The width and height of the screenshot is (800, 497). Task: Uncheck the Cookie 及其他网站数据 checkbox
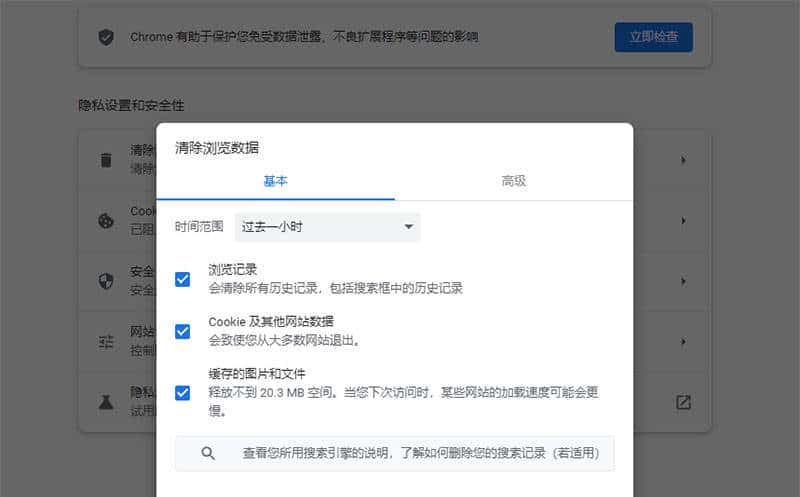point(182,331)
